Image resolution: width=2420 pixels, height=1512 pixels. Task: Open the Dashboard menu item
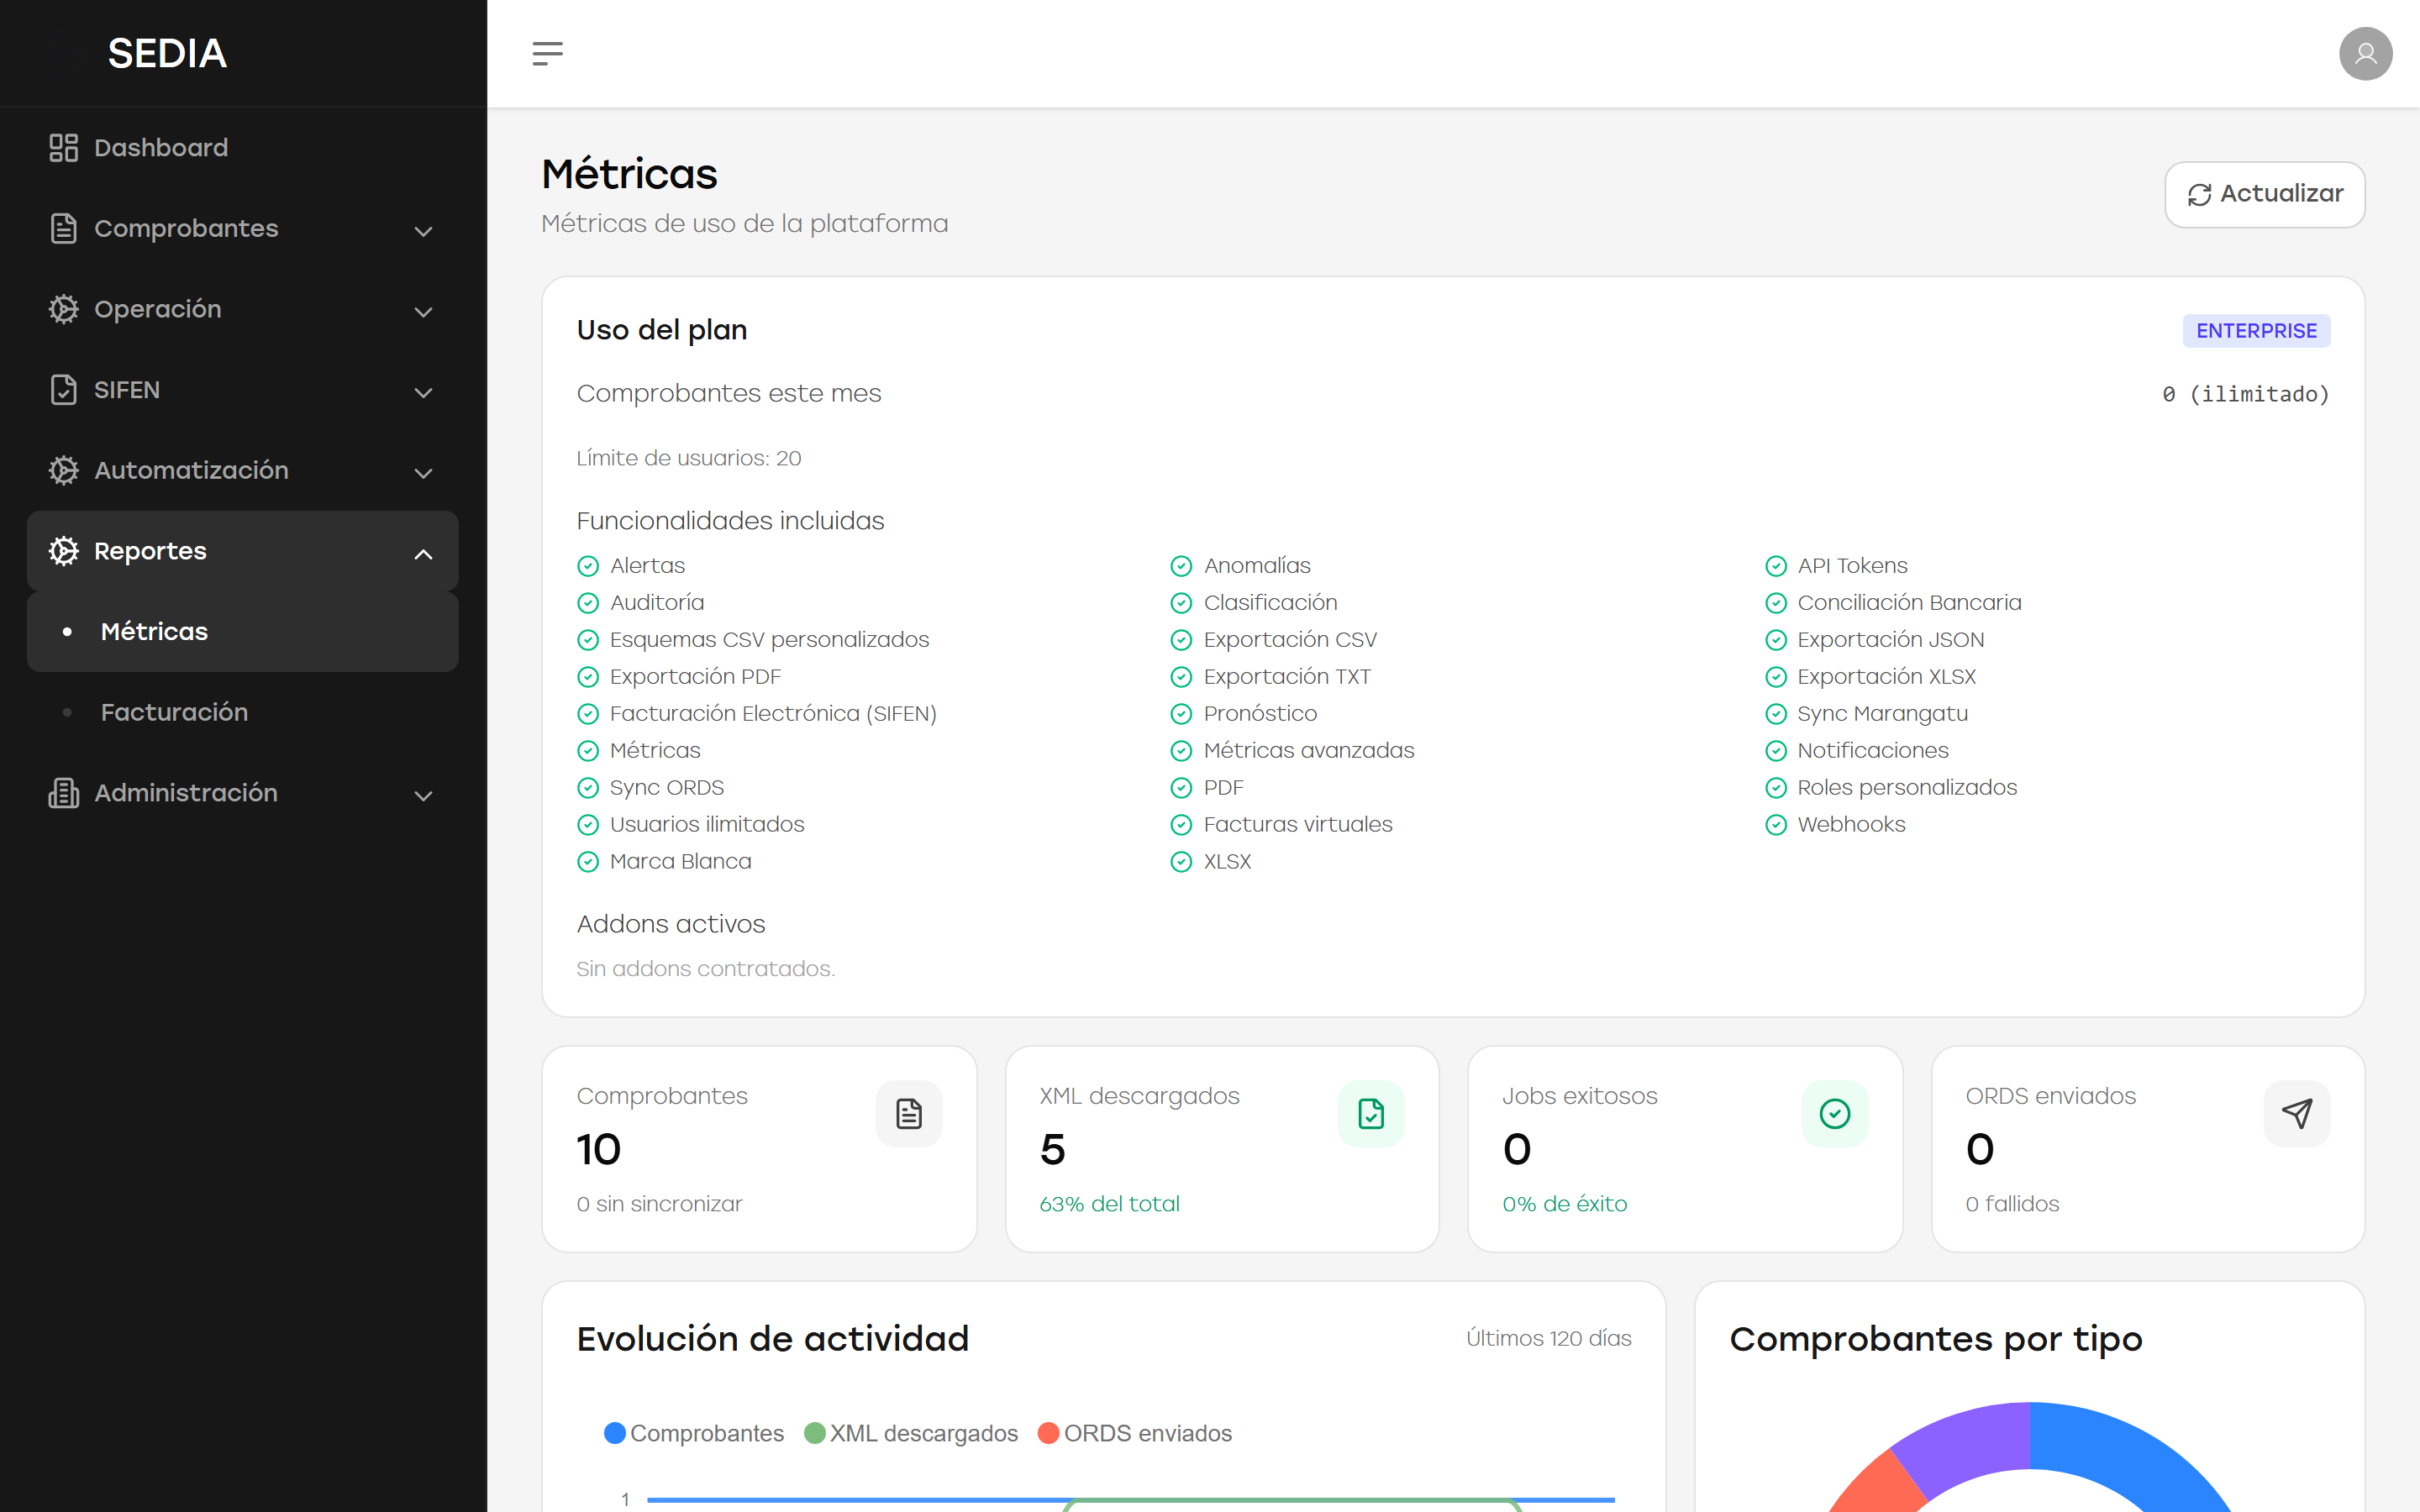(242, 148)
